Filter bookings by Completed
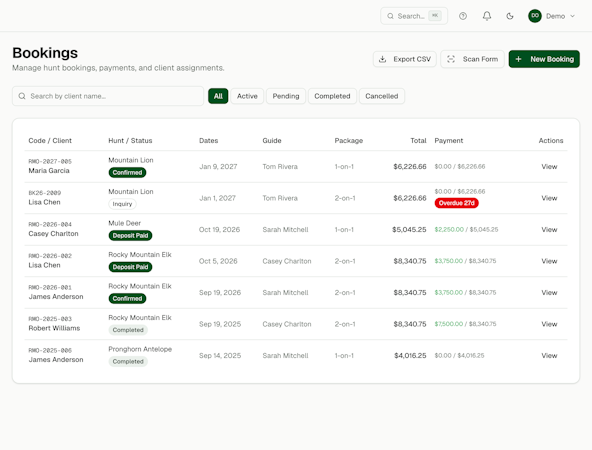592x450 pixels. pyautogui.click(x=332, y=96)
